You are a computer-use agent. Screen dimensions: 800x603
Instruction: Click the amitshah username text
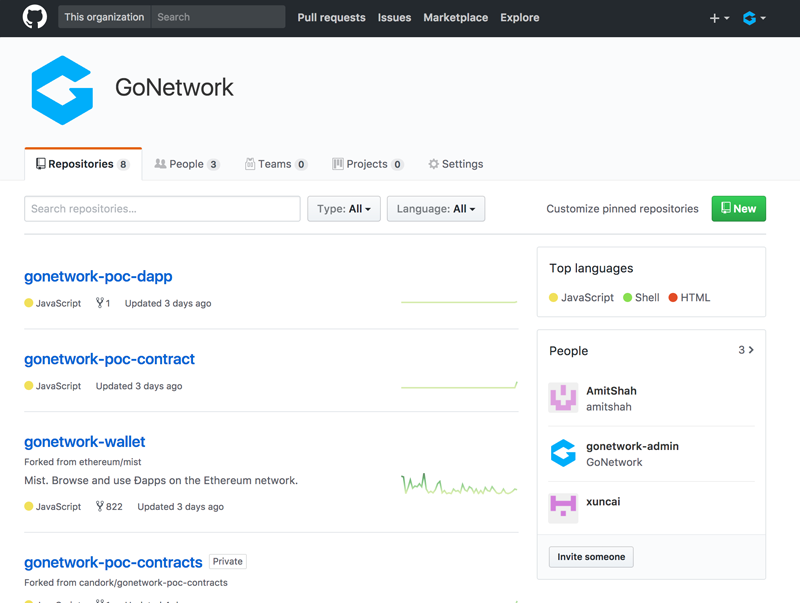click(x=609, y=407)
